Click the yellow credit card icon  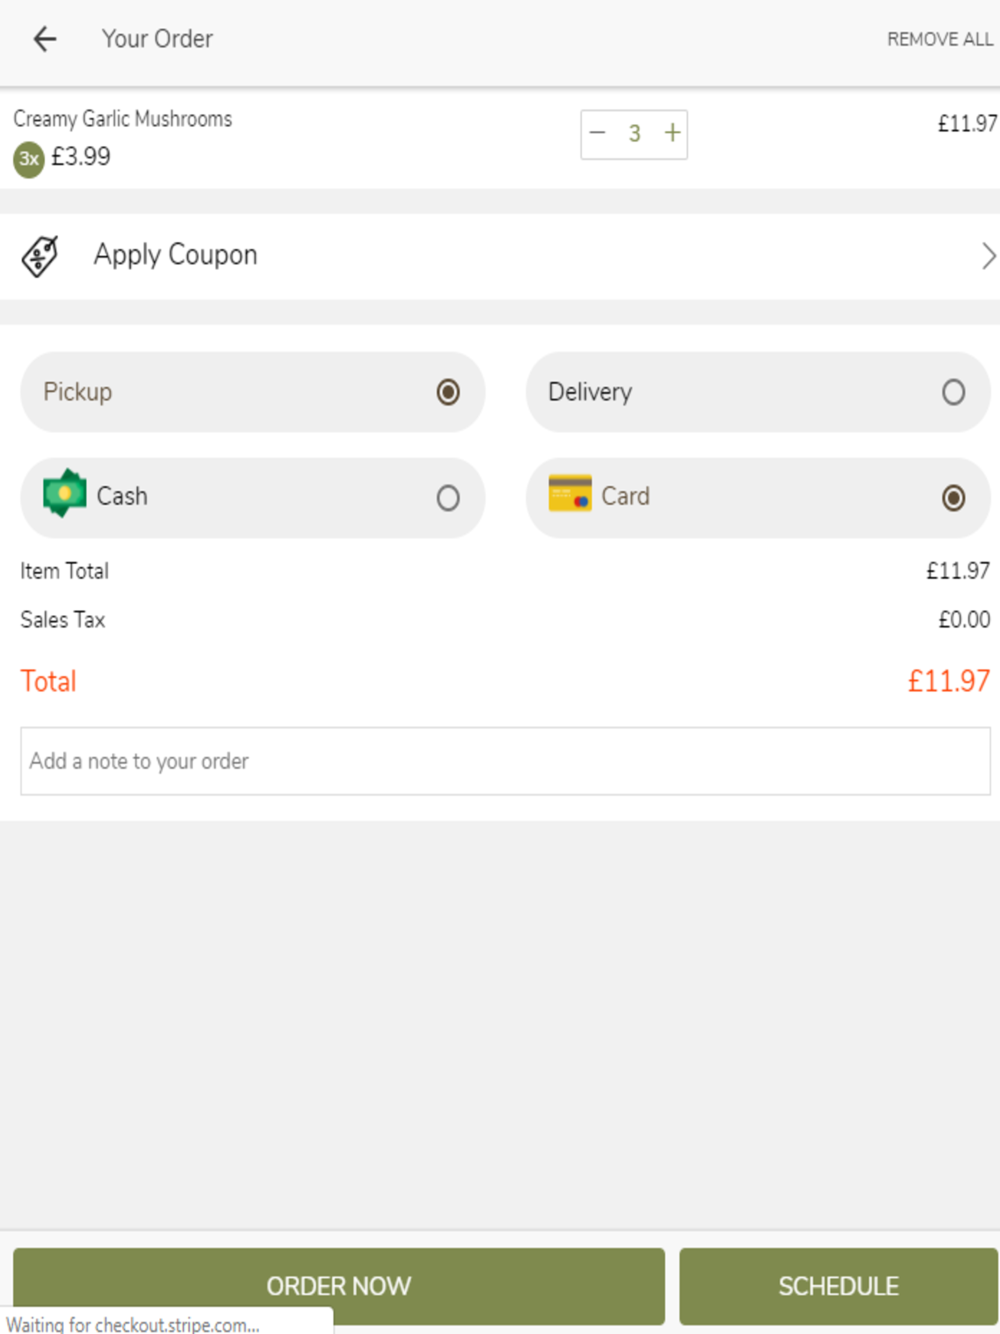click(x=570, y=493)
